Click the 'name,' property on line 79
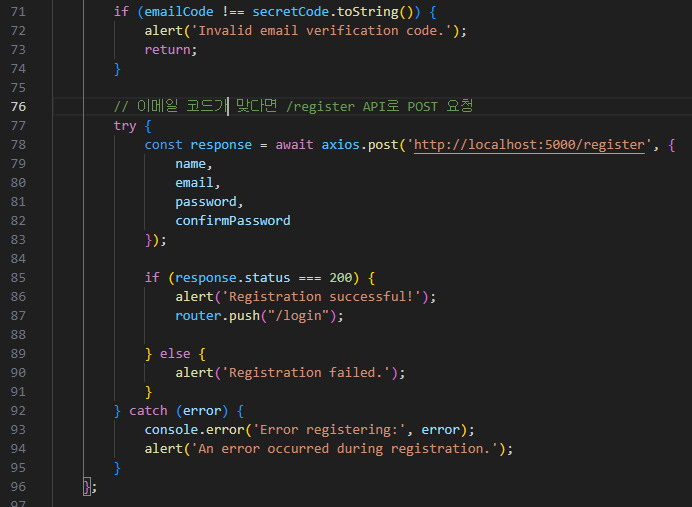Screen dimensions: 692x507 [194, 164]
